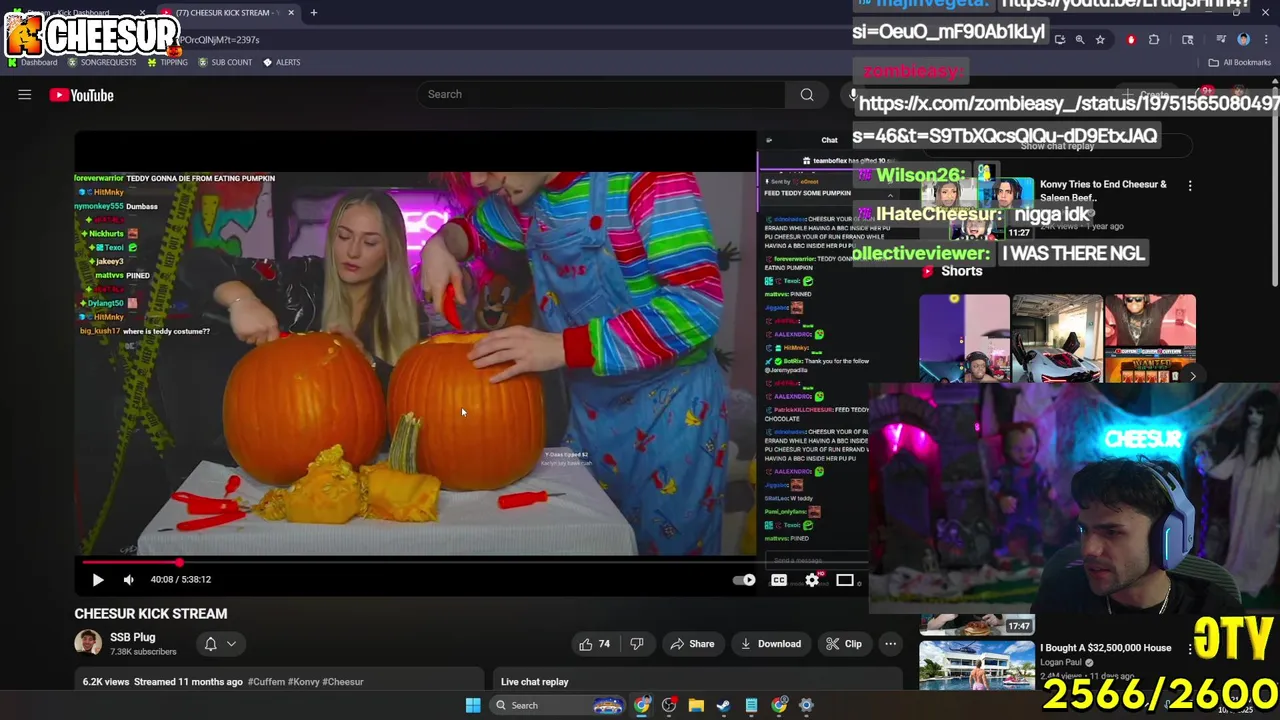Open ALERTS bookmark
The image size is (1280, 720).
pyautogui.click(x=281, y=62)
